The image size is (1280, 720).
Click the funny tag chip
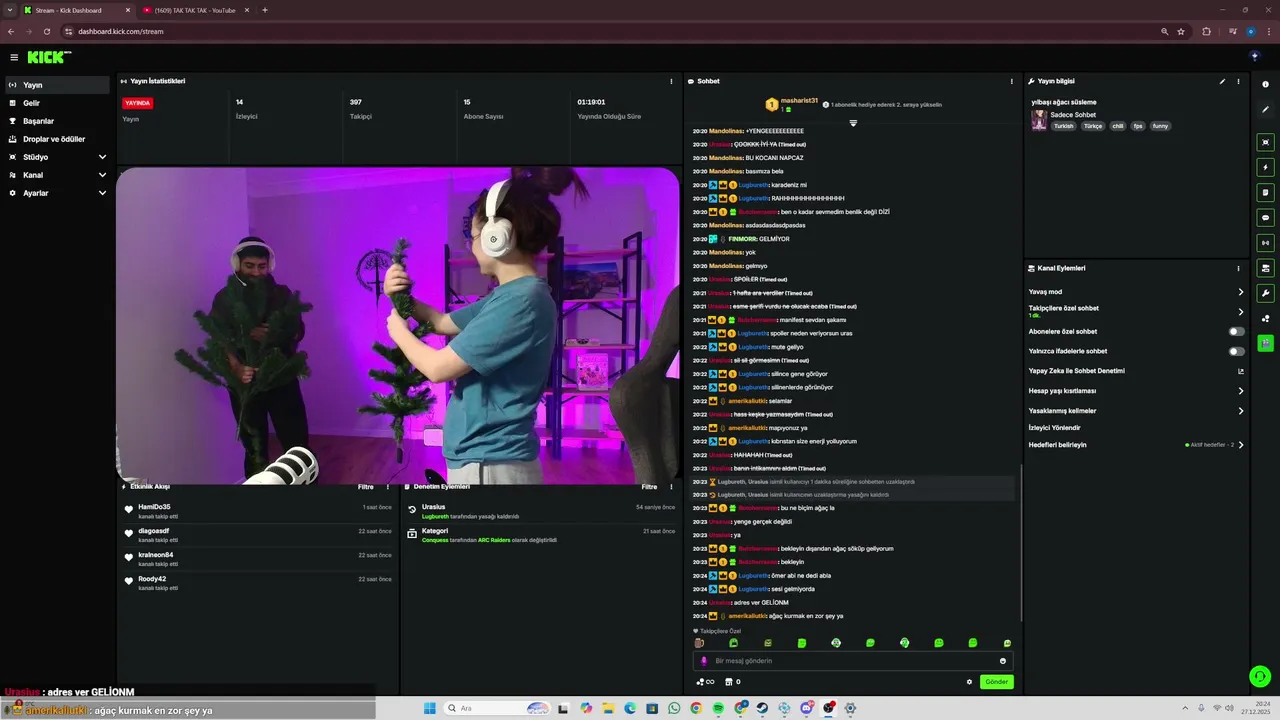[x=1160, y=126]
